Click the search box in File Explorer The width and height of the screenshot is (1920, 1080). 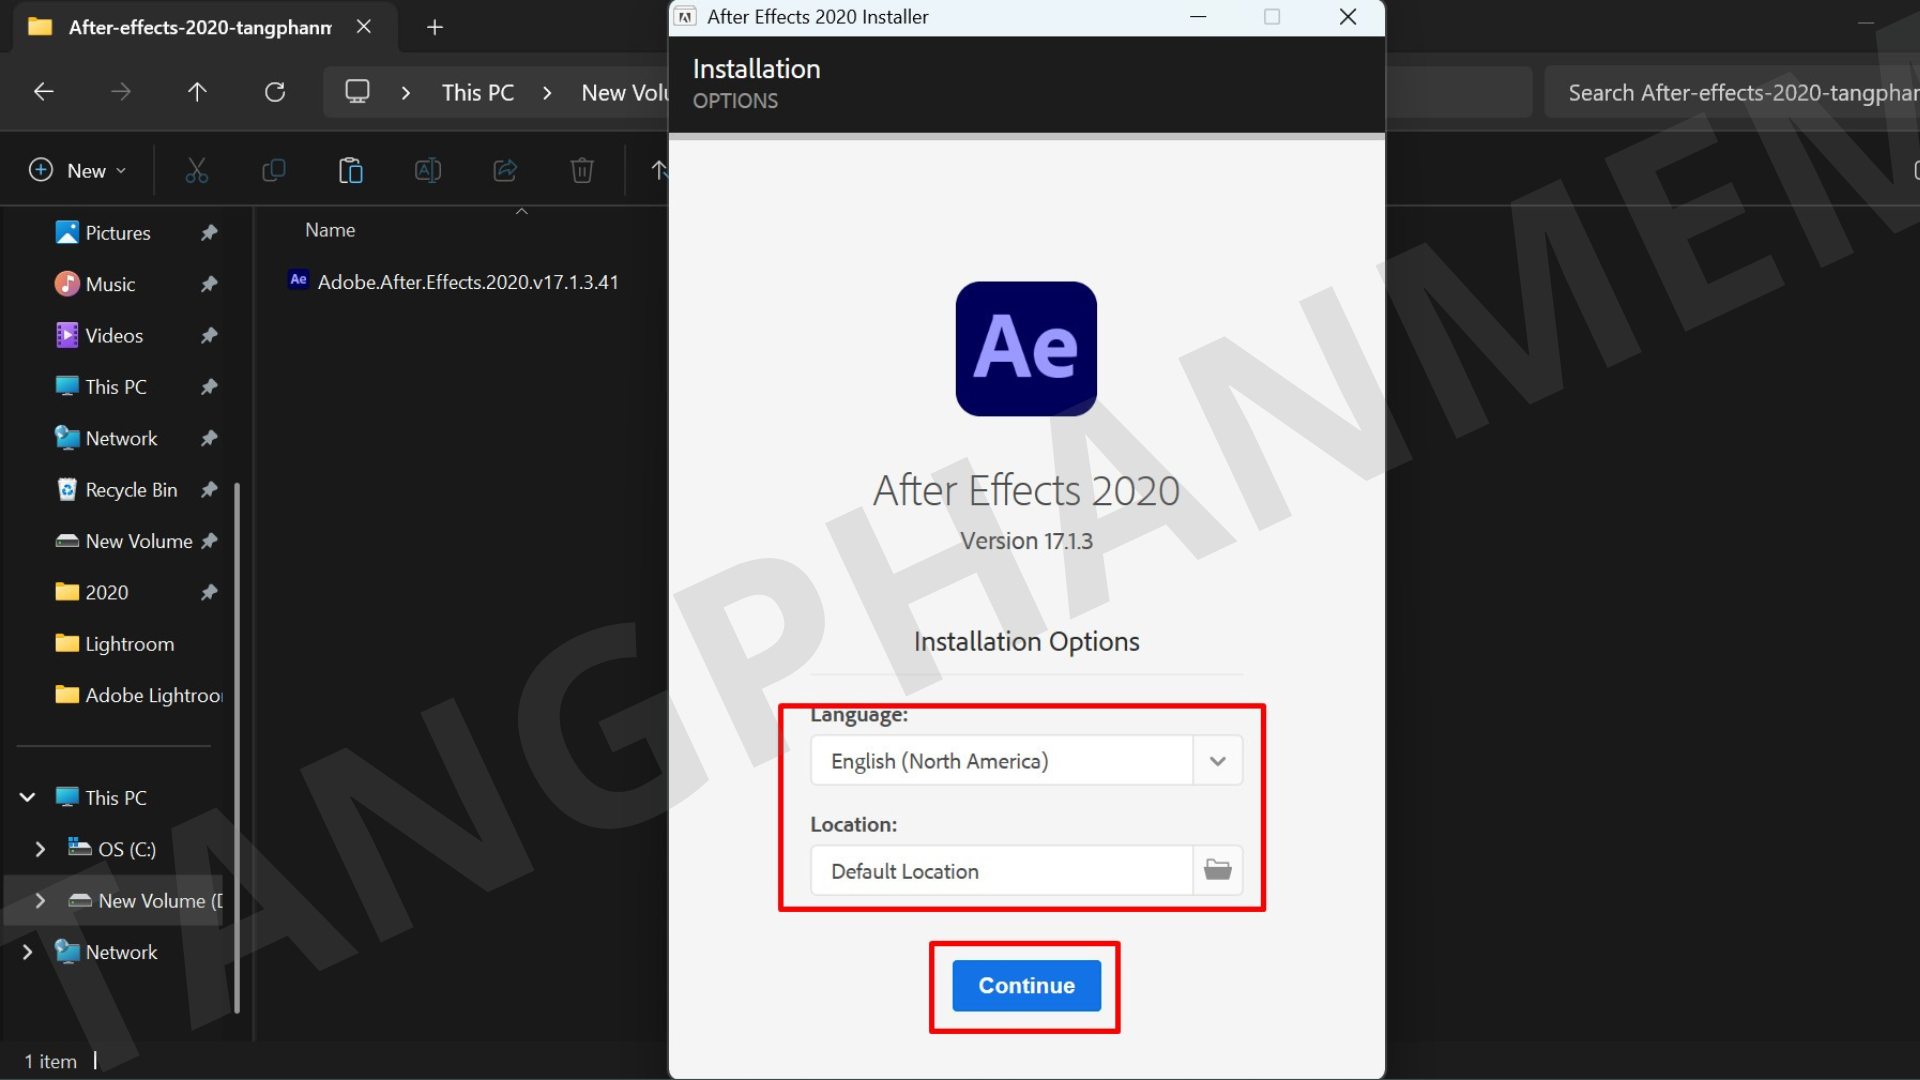[x=1732, y=92]
